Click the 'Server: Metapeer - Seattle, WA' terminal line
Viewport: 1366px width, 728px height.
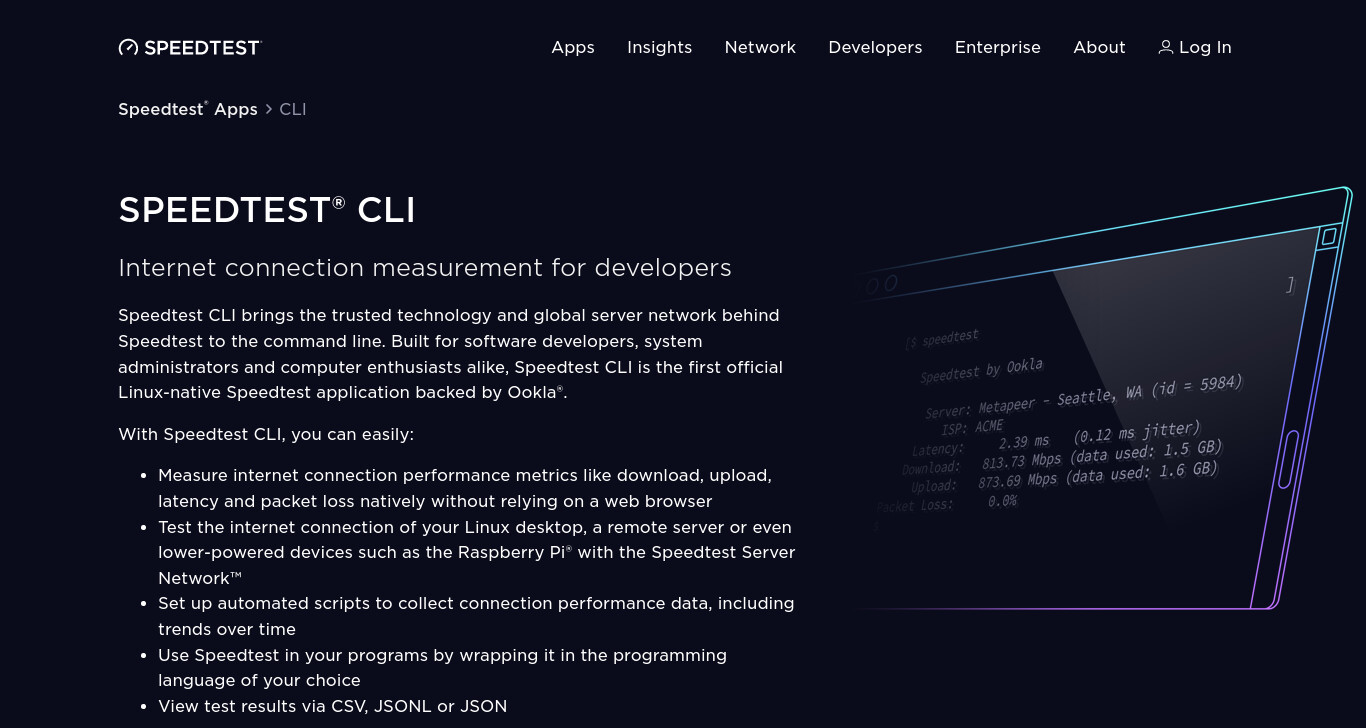pos(1084,398)
